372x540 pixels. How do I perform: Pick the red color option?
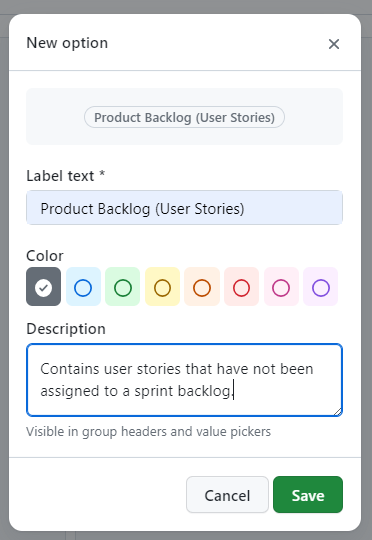(x=241, y=287)
